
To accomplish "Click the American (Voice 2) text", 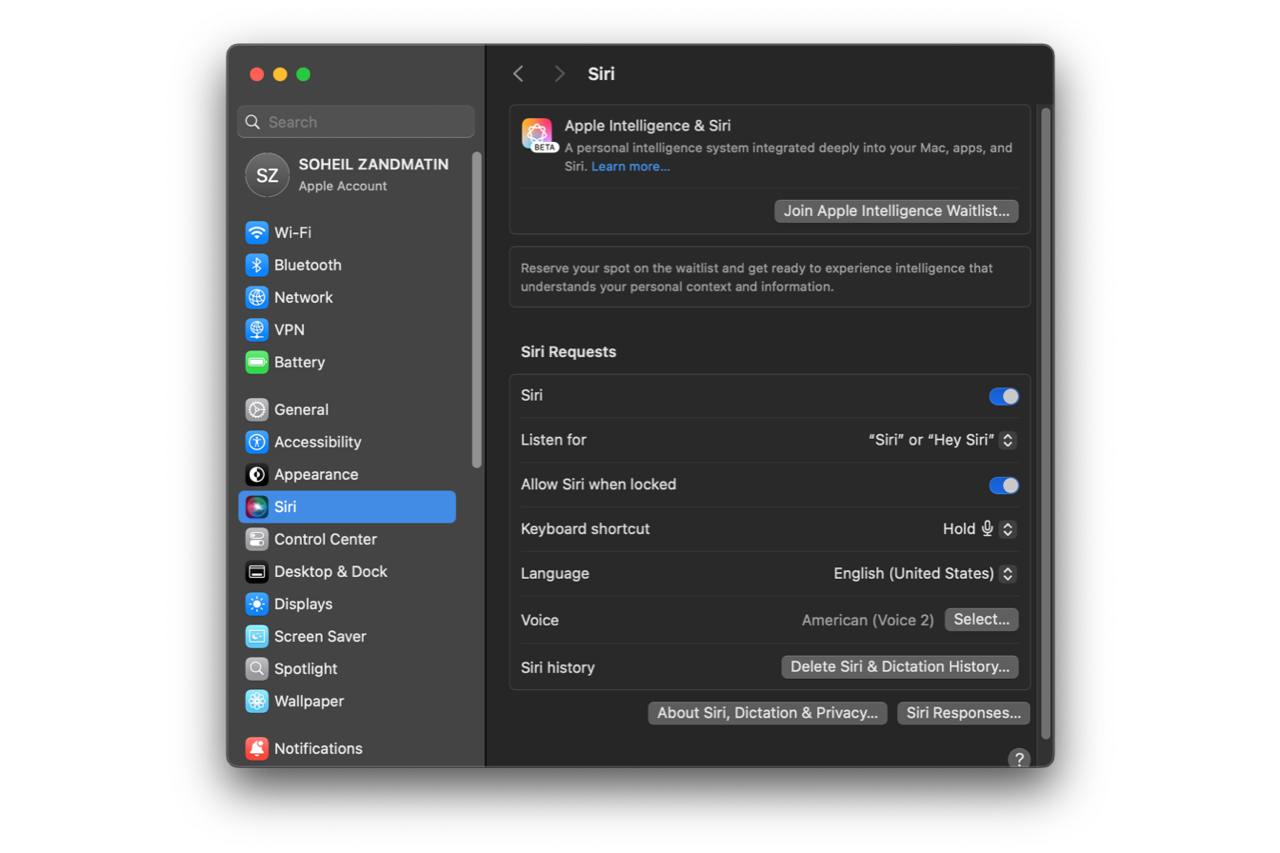I will (x=867, y=620).
